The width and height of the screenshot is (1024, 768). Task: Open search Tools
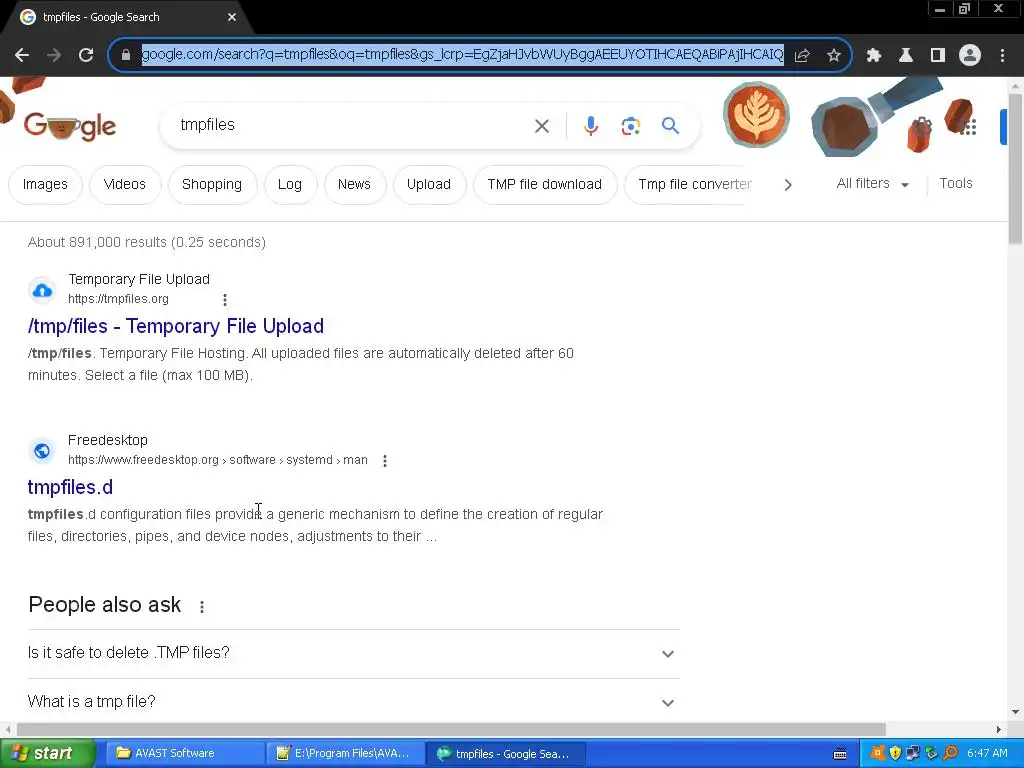(x=955, y=184)
